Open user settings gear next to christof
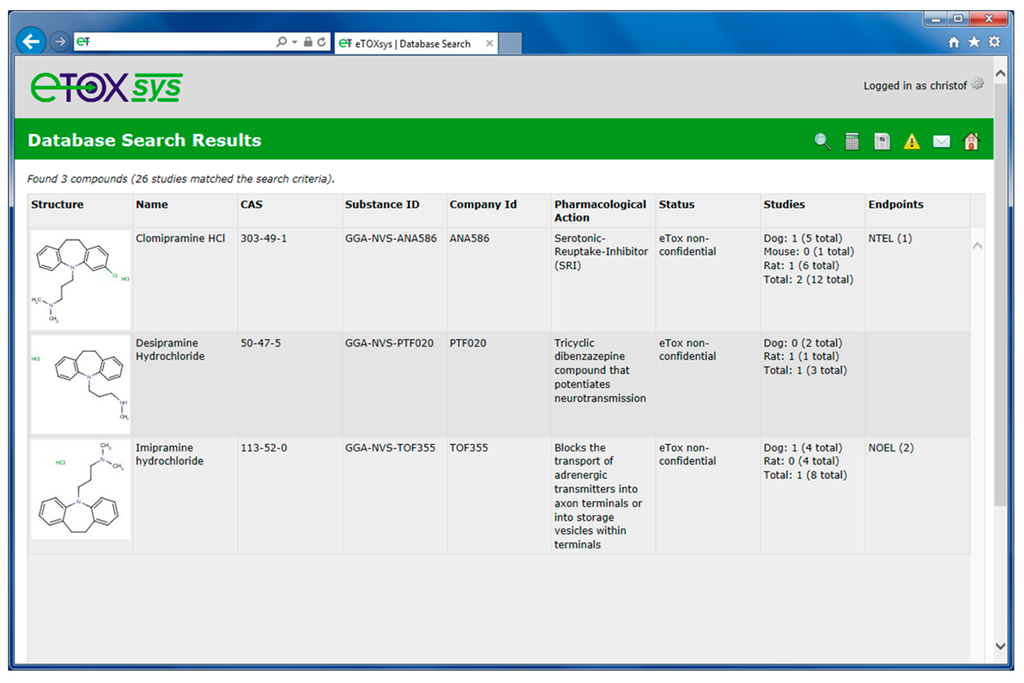 (x=977, y=85)
